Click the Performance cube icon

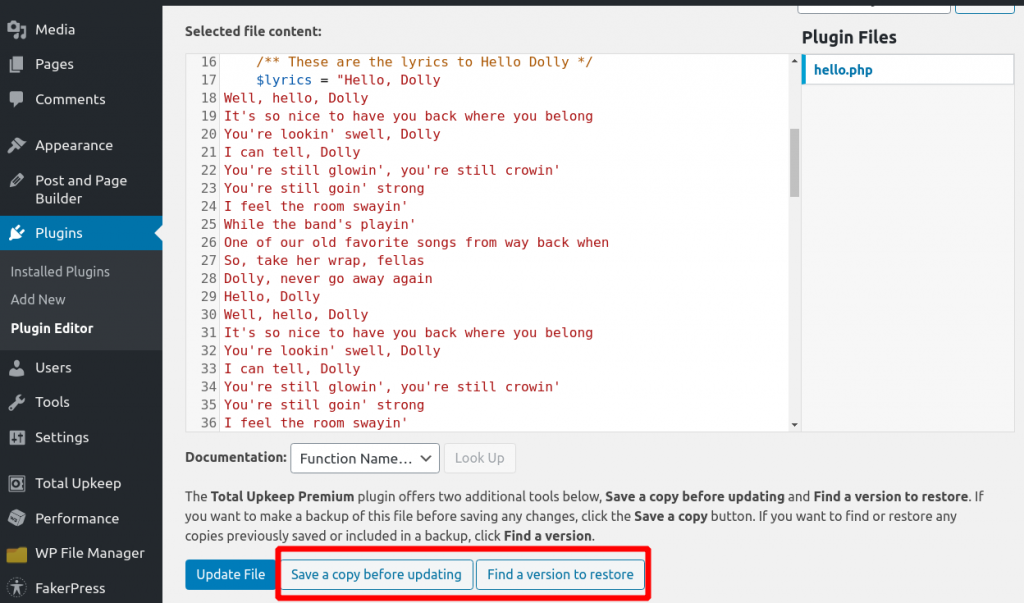pos(17,518)
